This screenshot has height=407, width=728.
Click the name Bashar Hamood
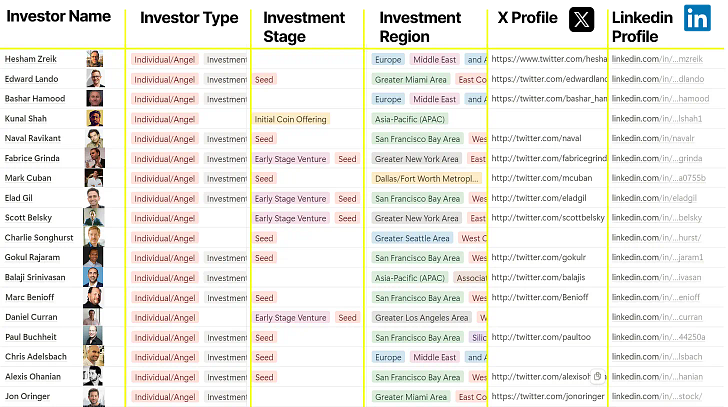point(35,98)
